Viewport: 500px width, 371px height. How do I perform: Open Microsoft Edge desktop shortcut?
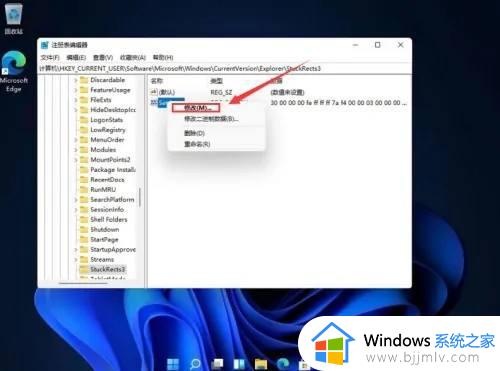13,72
